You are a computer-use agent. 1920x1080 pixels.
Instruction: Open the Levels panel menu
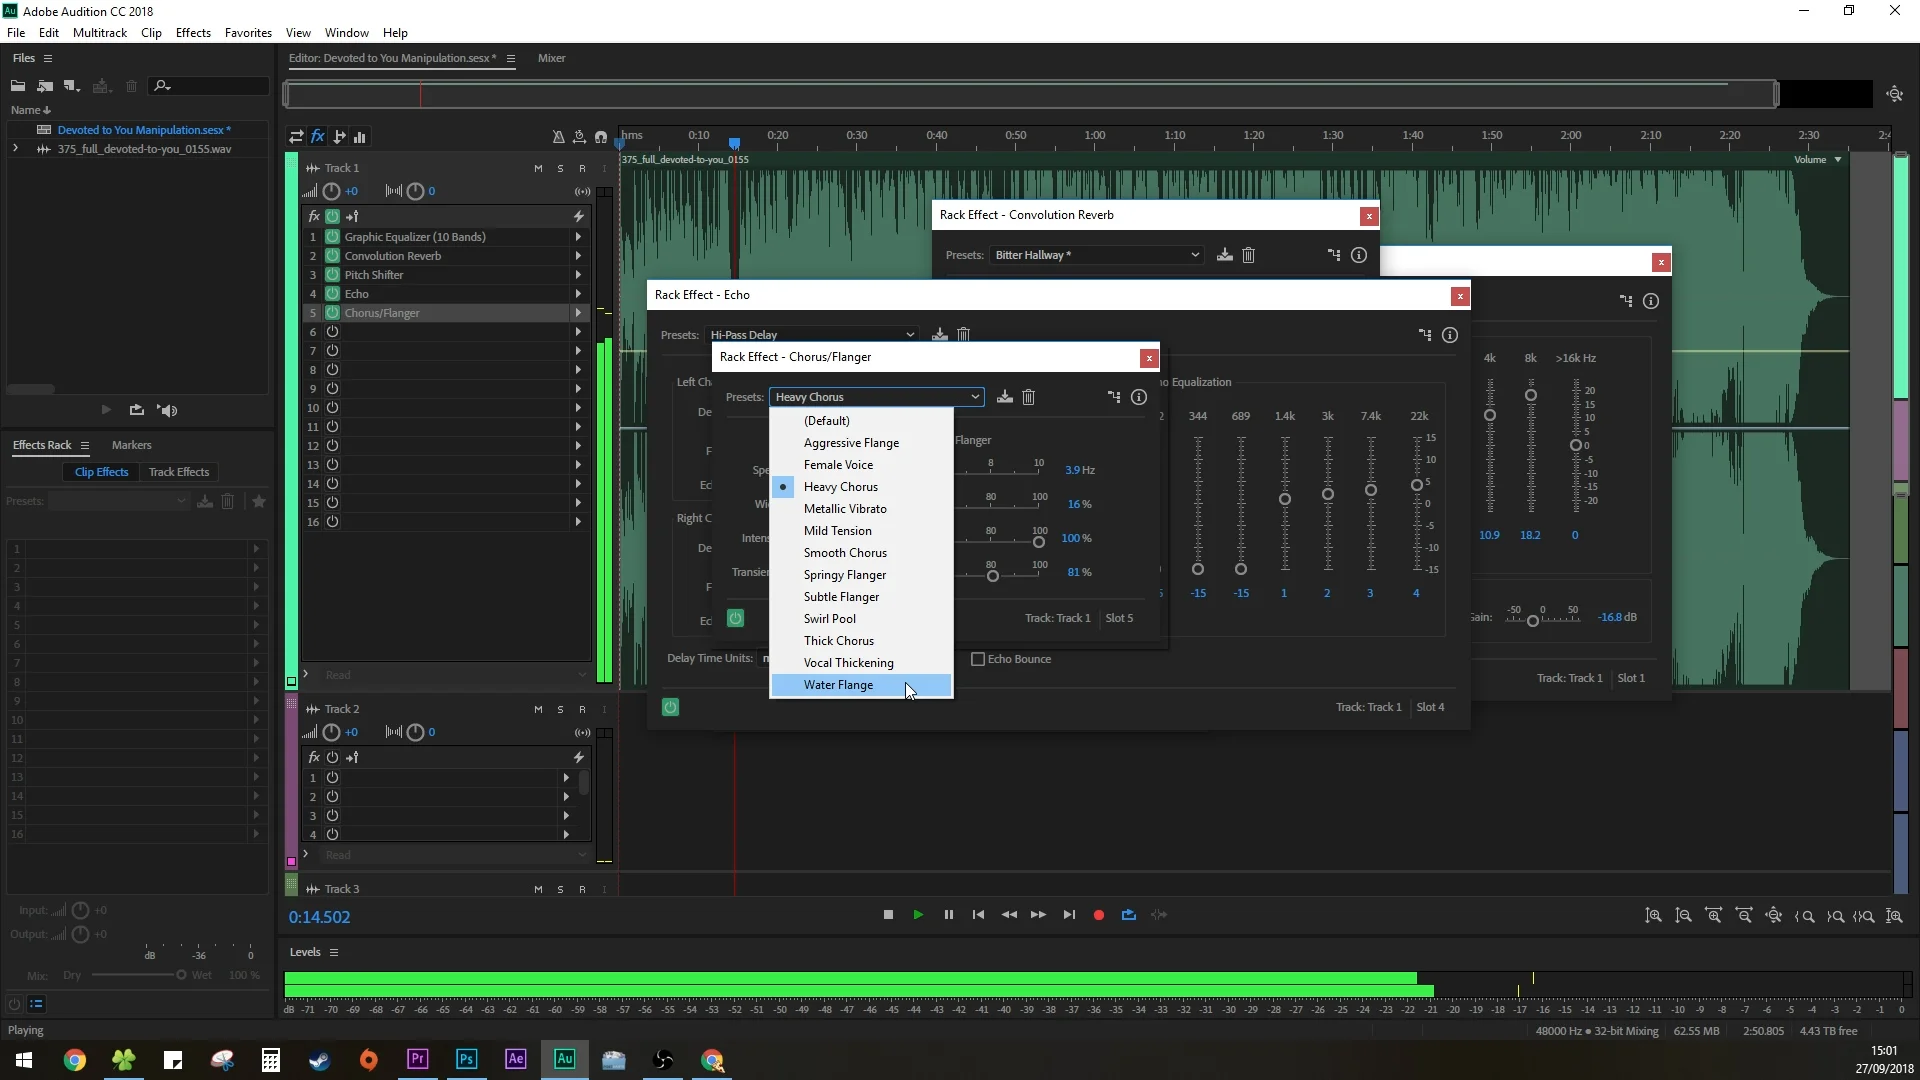coord(334,952)
